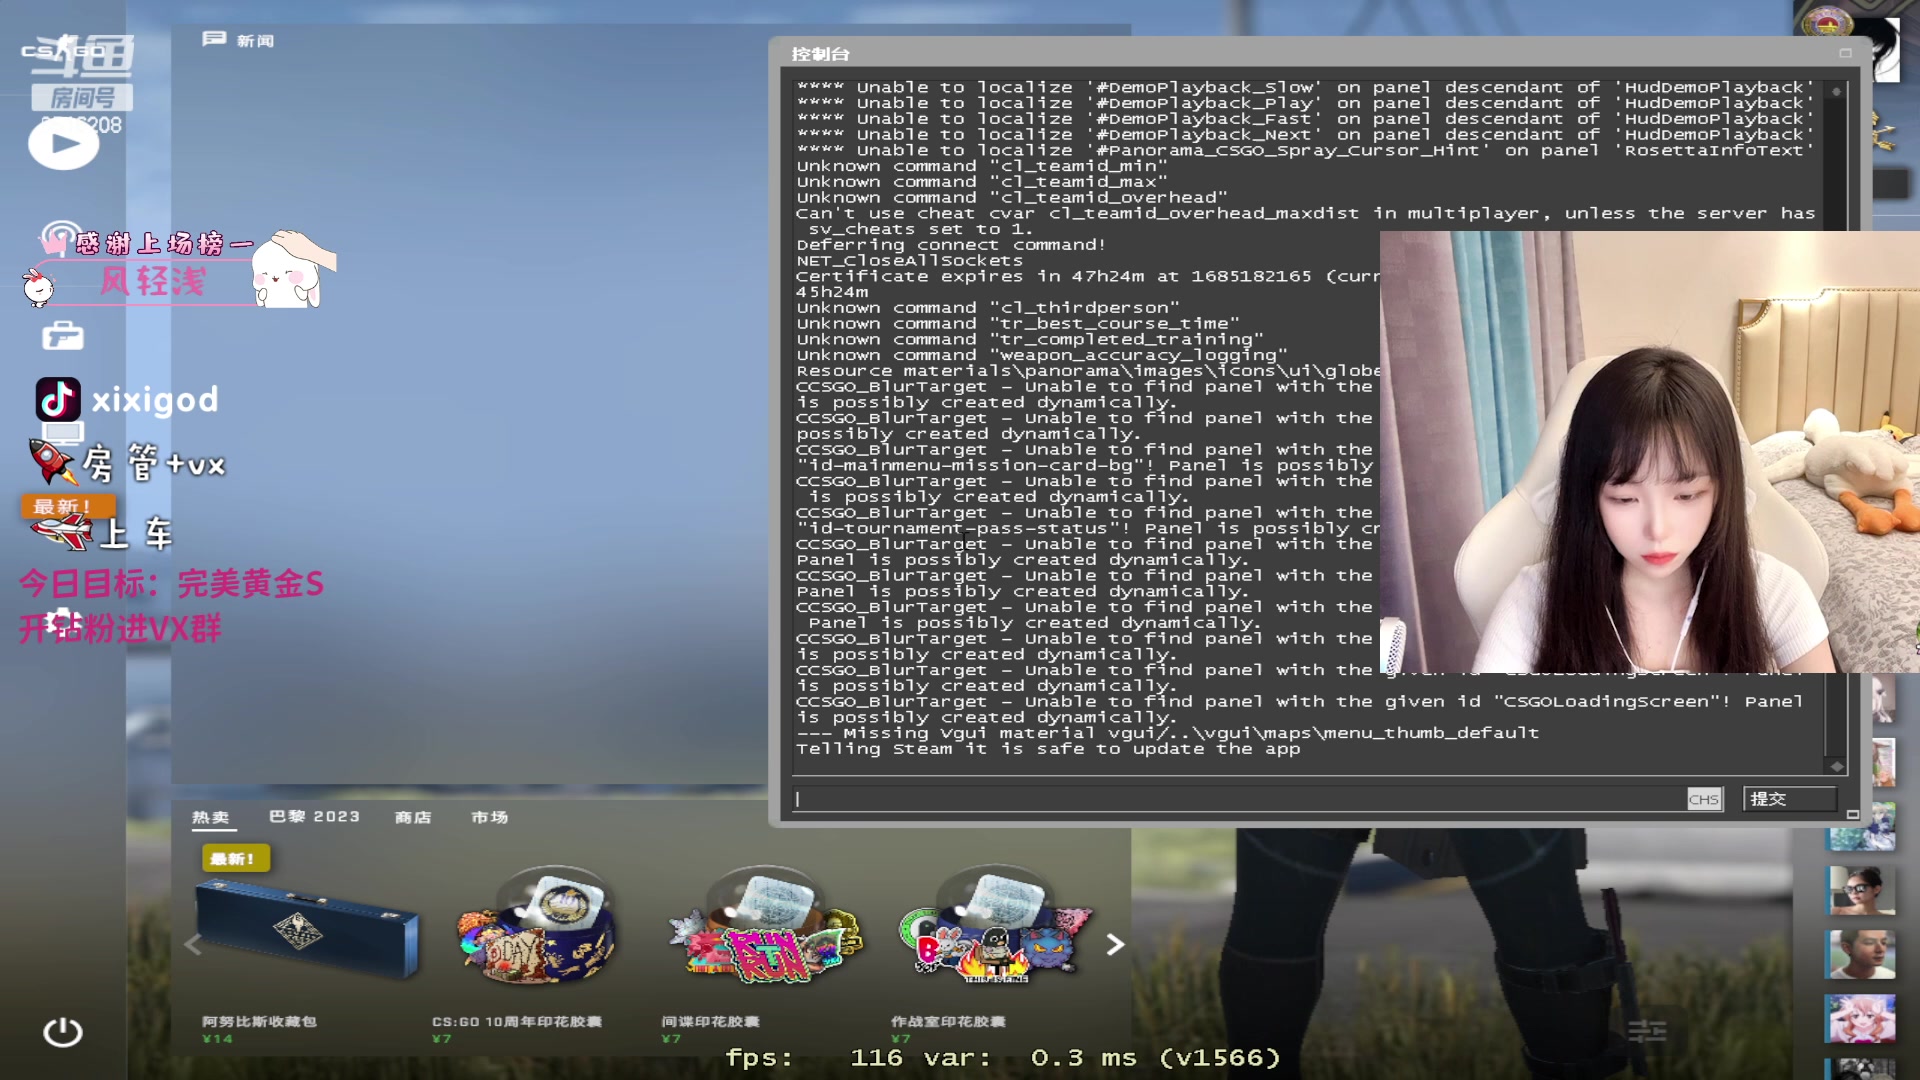Open friend avatar with sunglasses woman
1920x1080 pixels.
click(1860, 890)
